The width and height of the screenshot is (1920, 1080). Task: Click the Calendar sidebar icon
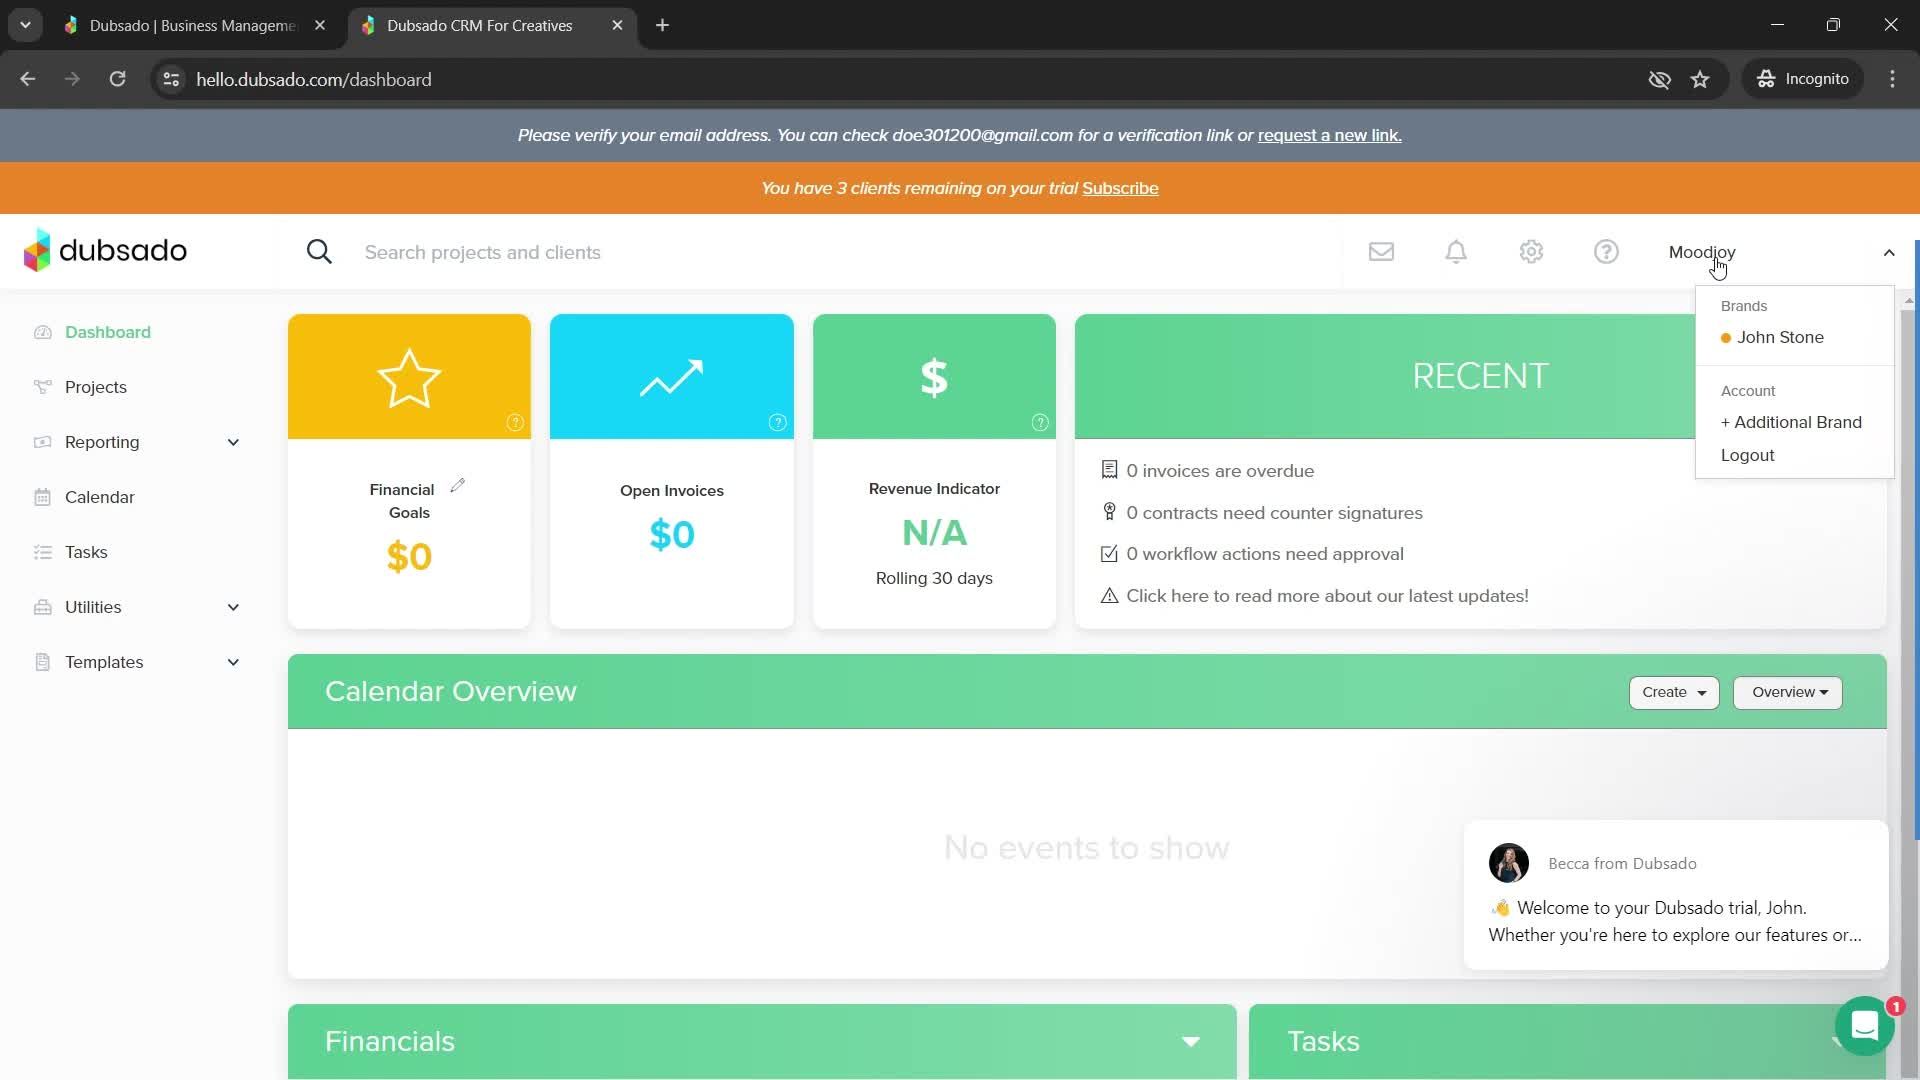[x=42, y=497]
